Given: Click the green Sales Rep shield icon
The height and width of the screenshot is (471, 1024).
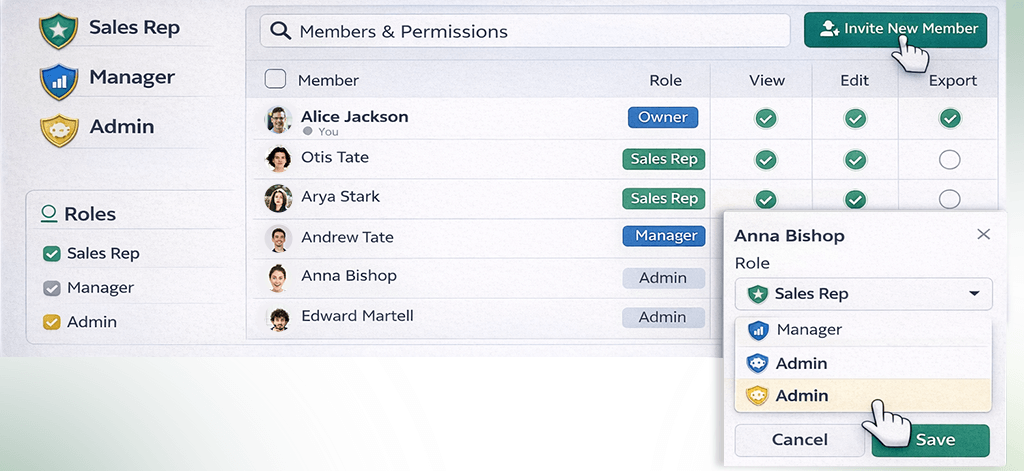Looking at the screenshot, I should point(58,30).
